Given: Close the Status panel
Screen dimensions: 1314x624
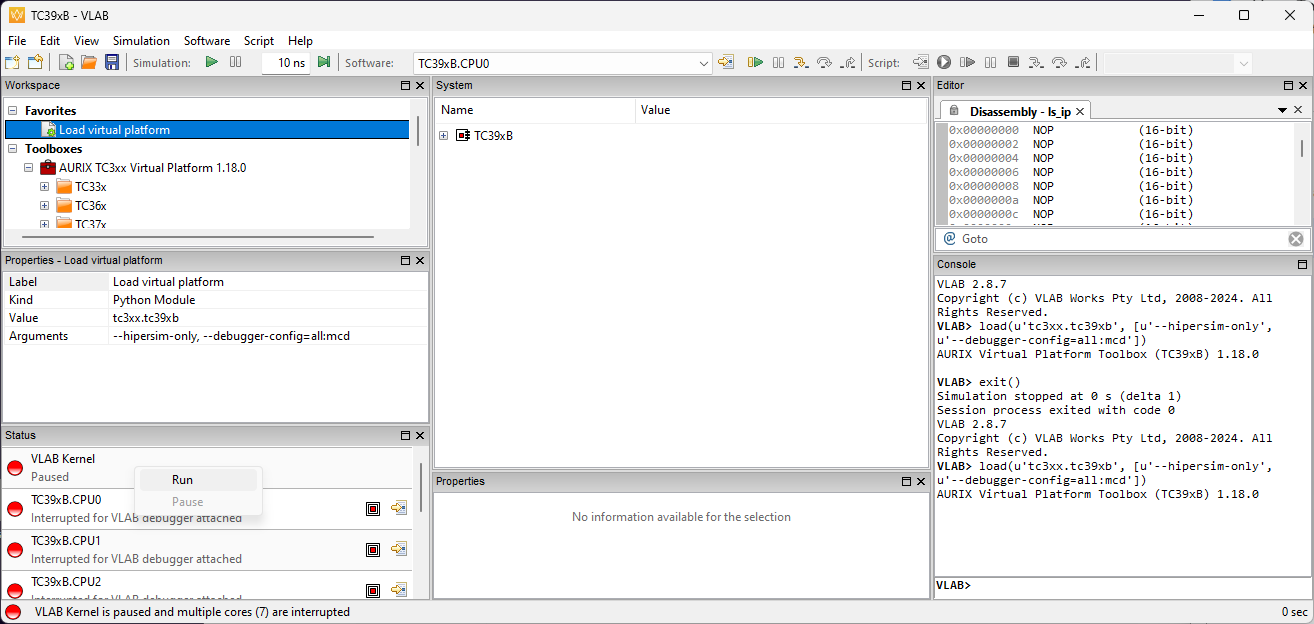Looking at the screenshot, I should point(420,436).
